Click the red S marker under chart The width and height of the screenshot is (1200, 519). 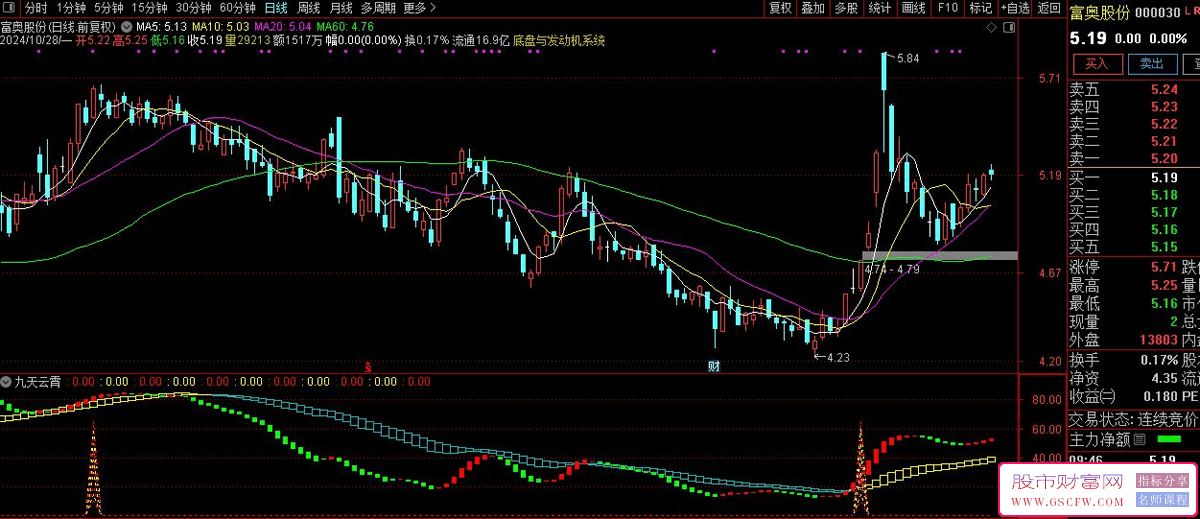pos(369,367)
